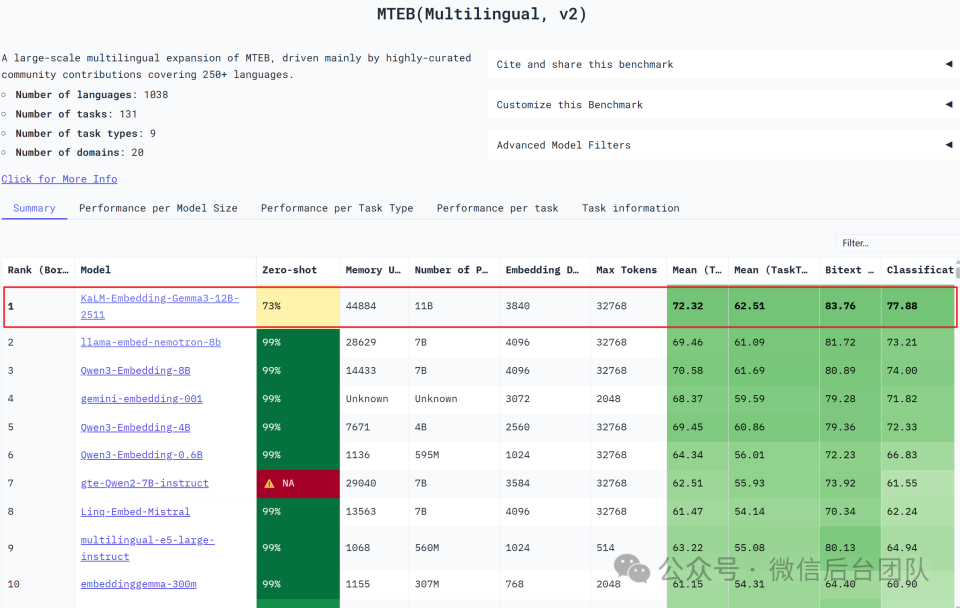This screenshot has height=608, width=960.
Task: Click the 73% zero-shot cell
Action: coord(298,306)
